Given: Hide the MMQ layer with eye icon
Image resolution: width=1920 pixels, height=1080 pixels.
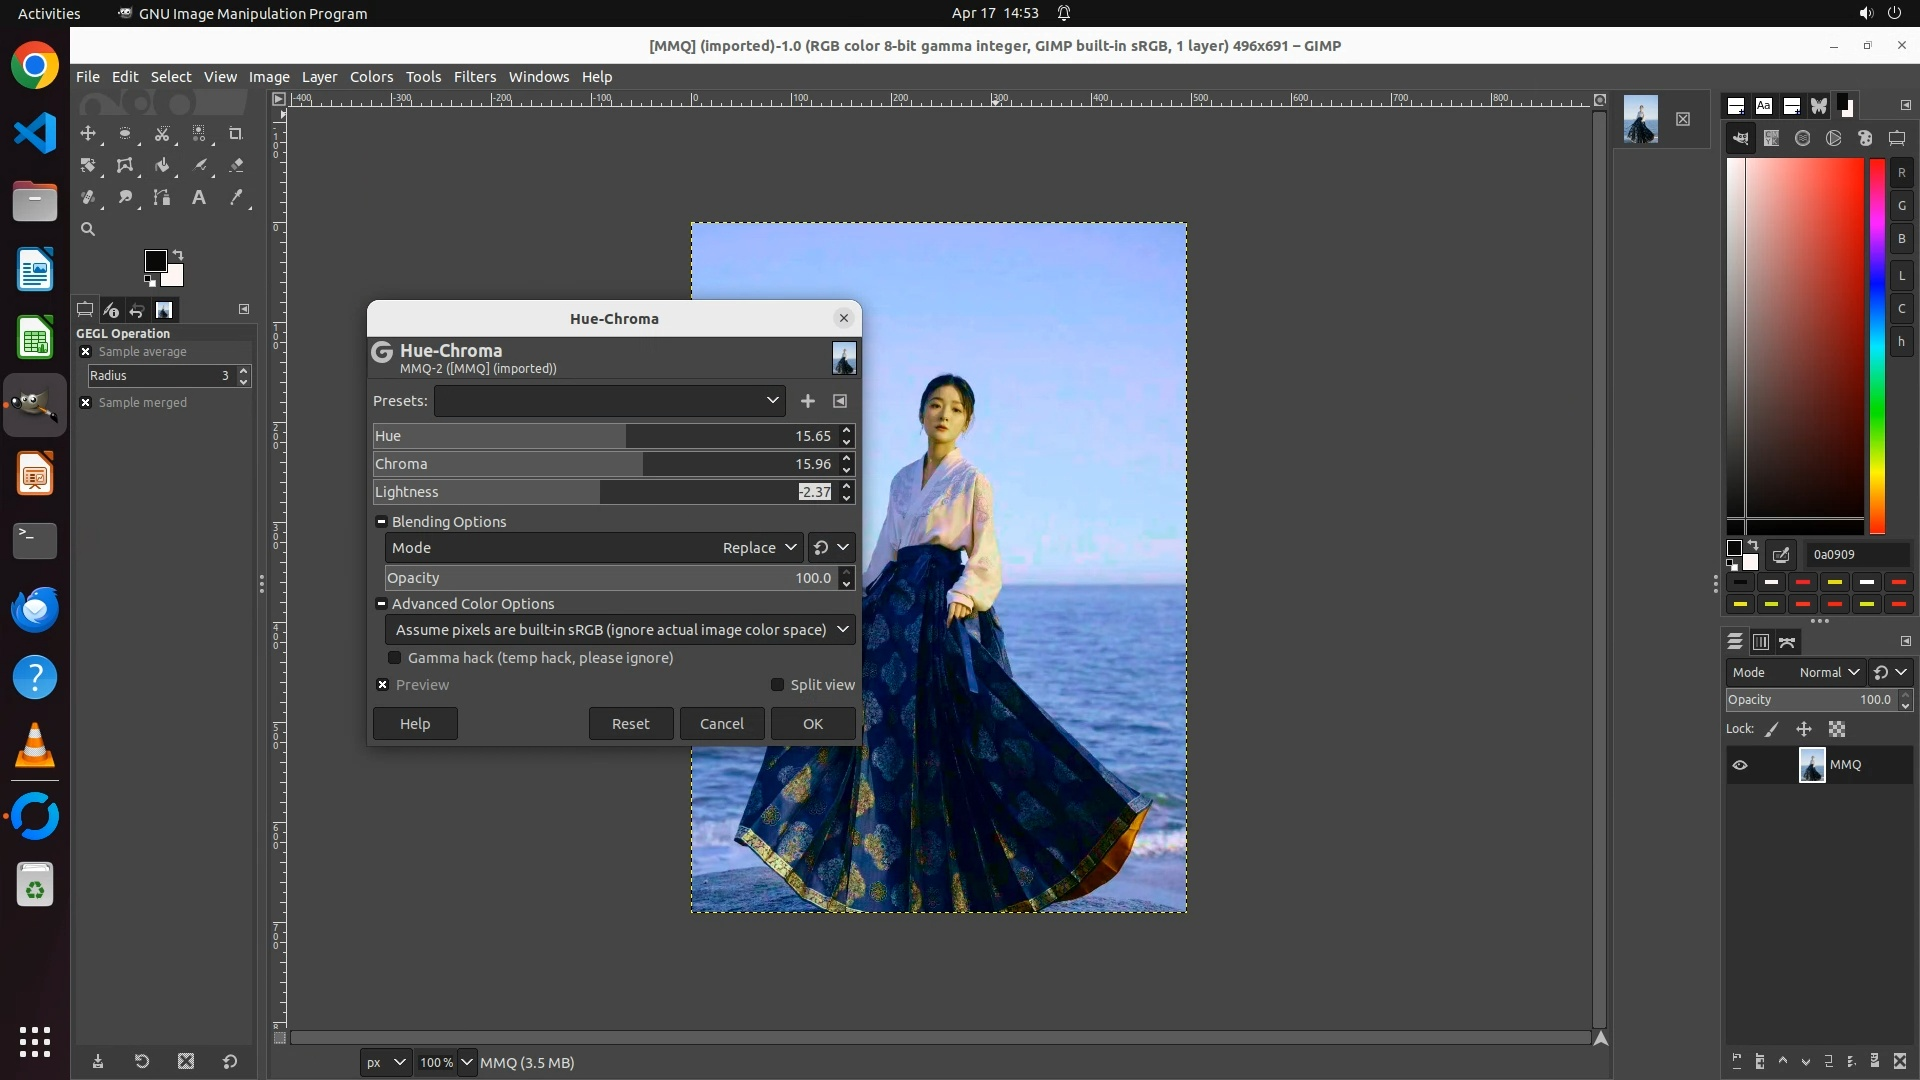Looking at the screenshot, I should 1740,765.
